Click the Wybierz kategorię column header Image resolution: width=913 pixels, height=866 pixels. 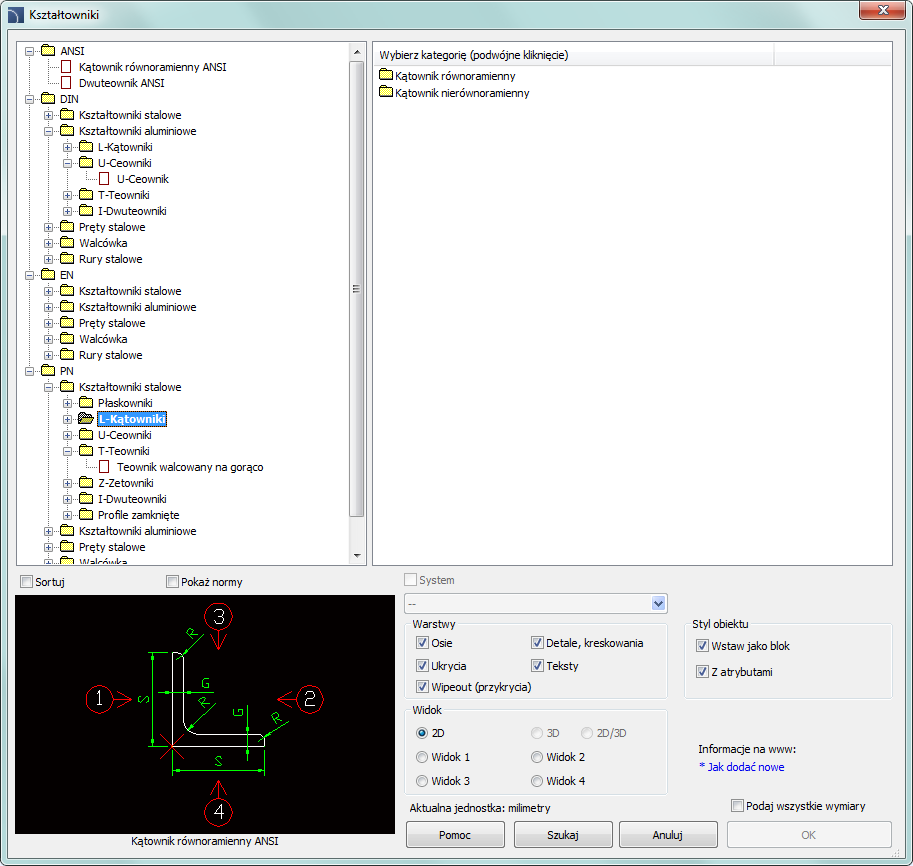[574, 55]
